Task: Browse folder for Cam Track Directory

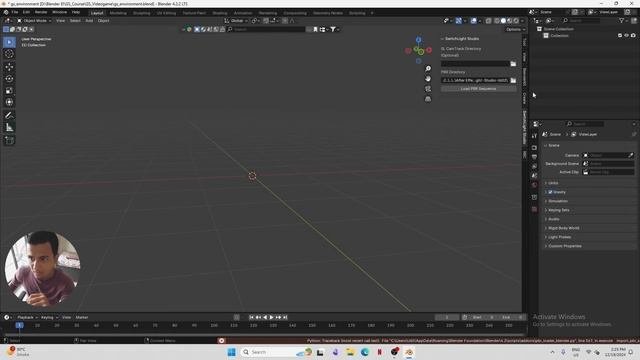Action: tap(513, 64)
